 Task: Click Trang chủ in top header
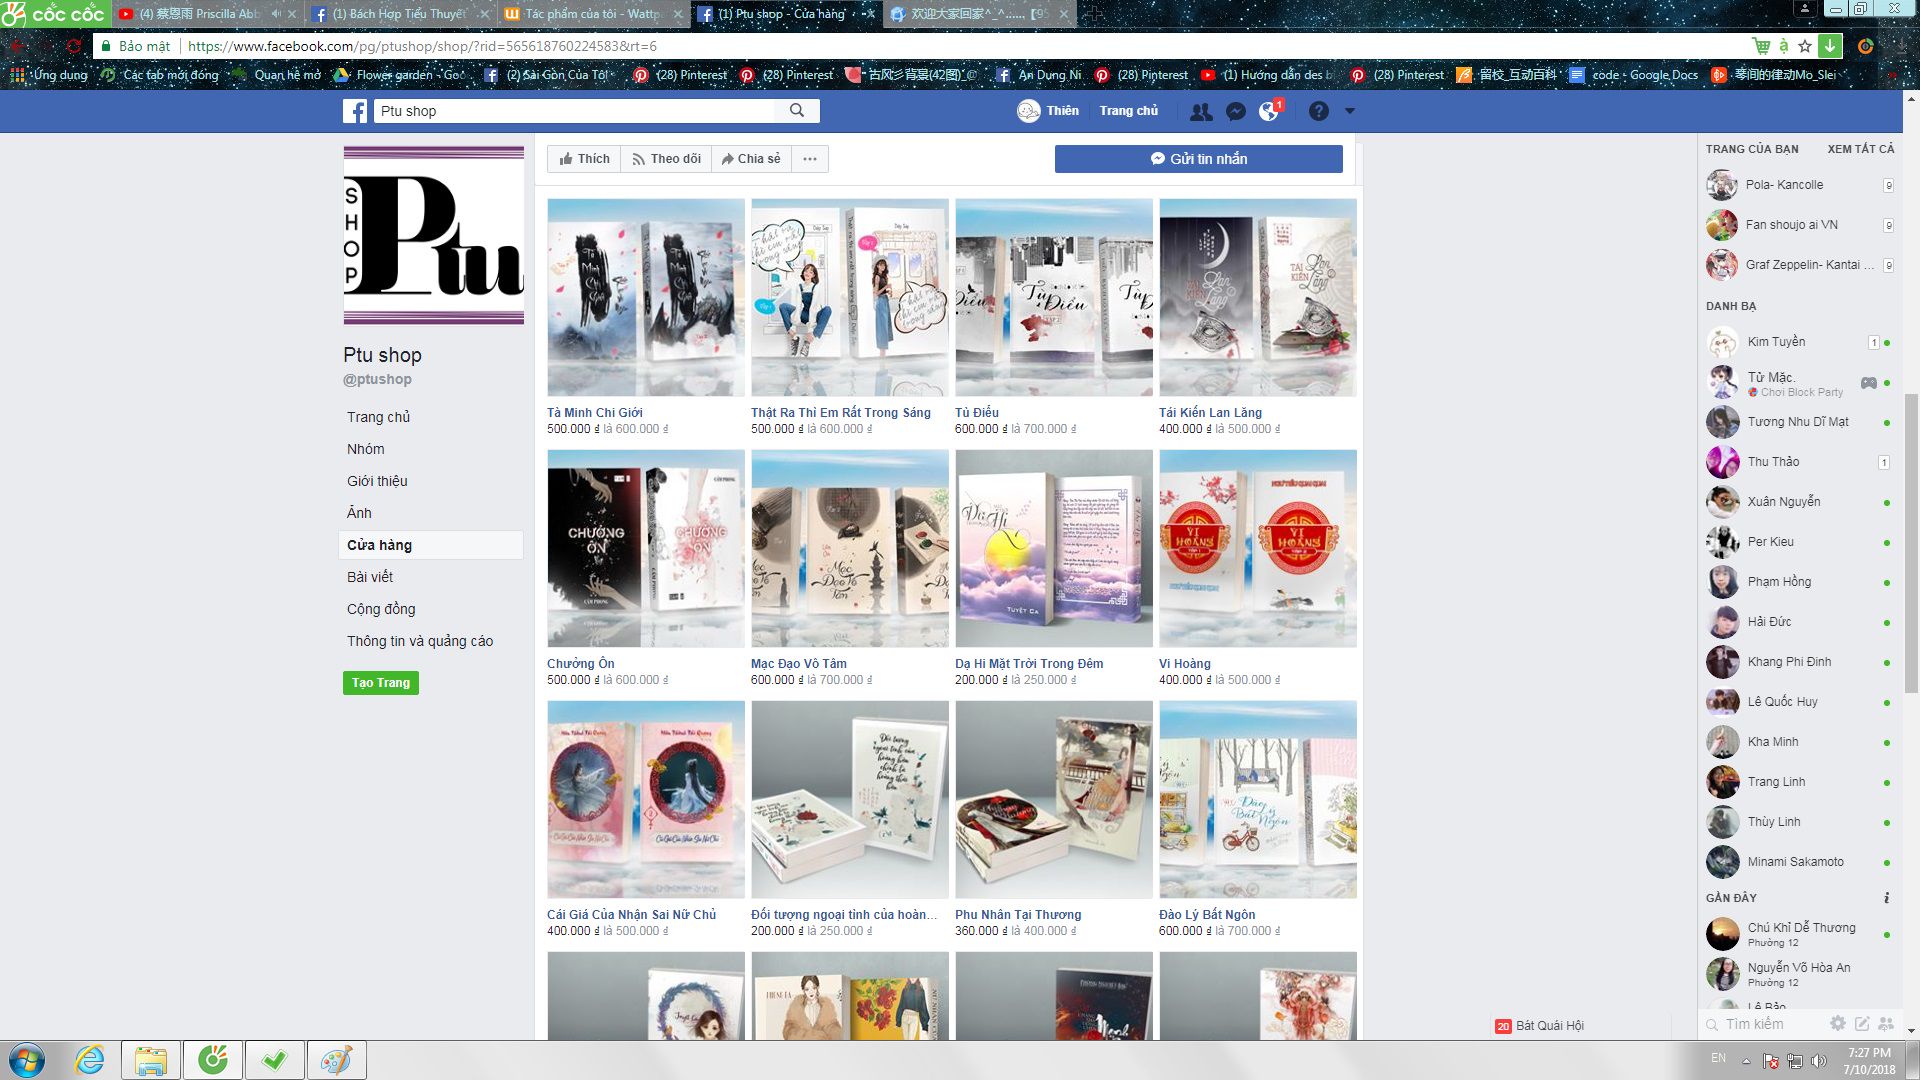1128,111
